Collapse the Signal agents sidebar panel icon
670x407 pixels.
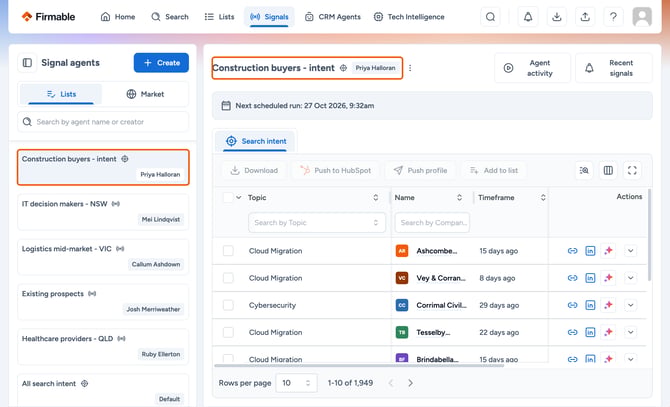[27, 63]
